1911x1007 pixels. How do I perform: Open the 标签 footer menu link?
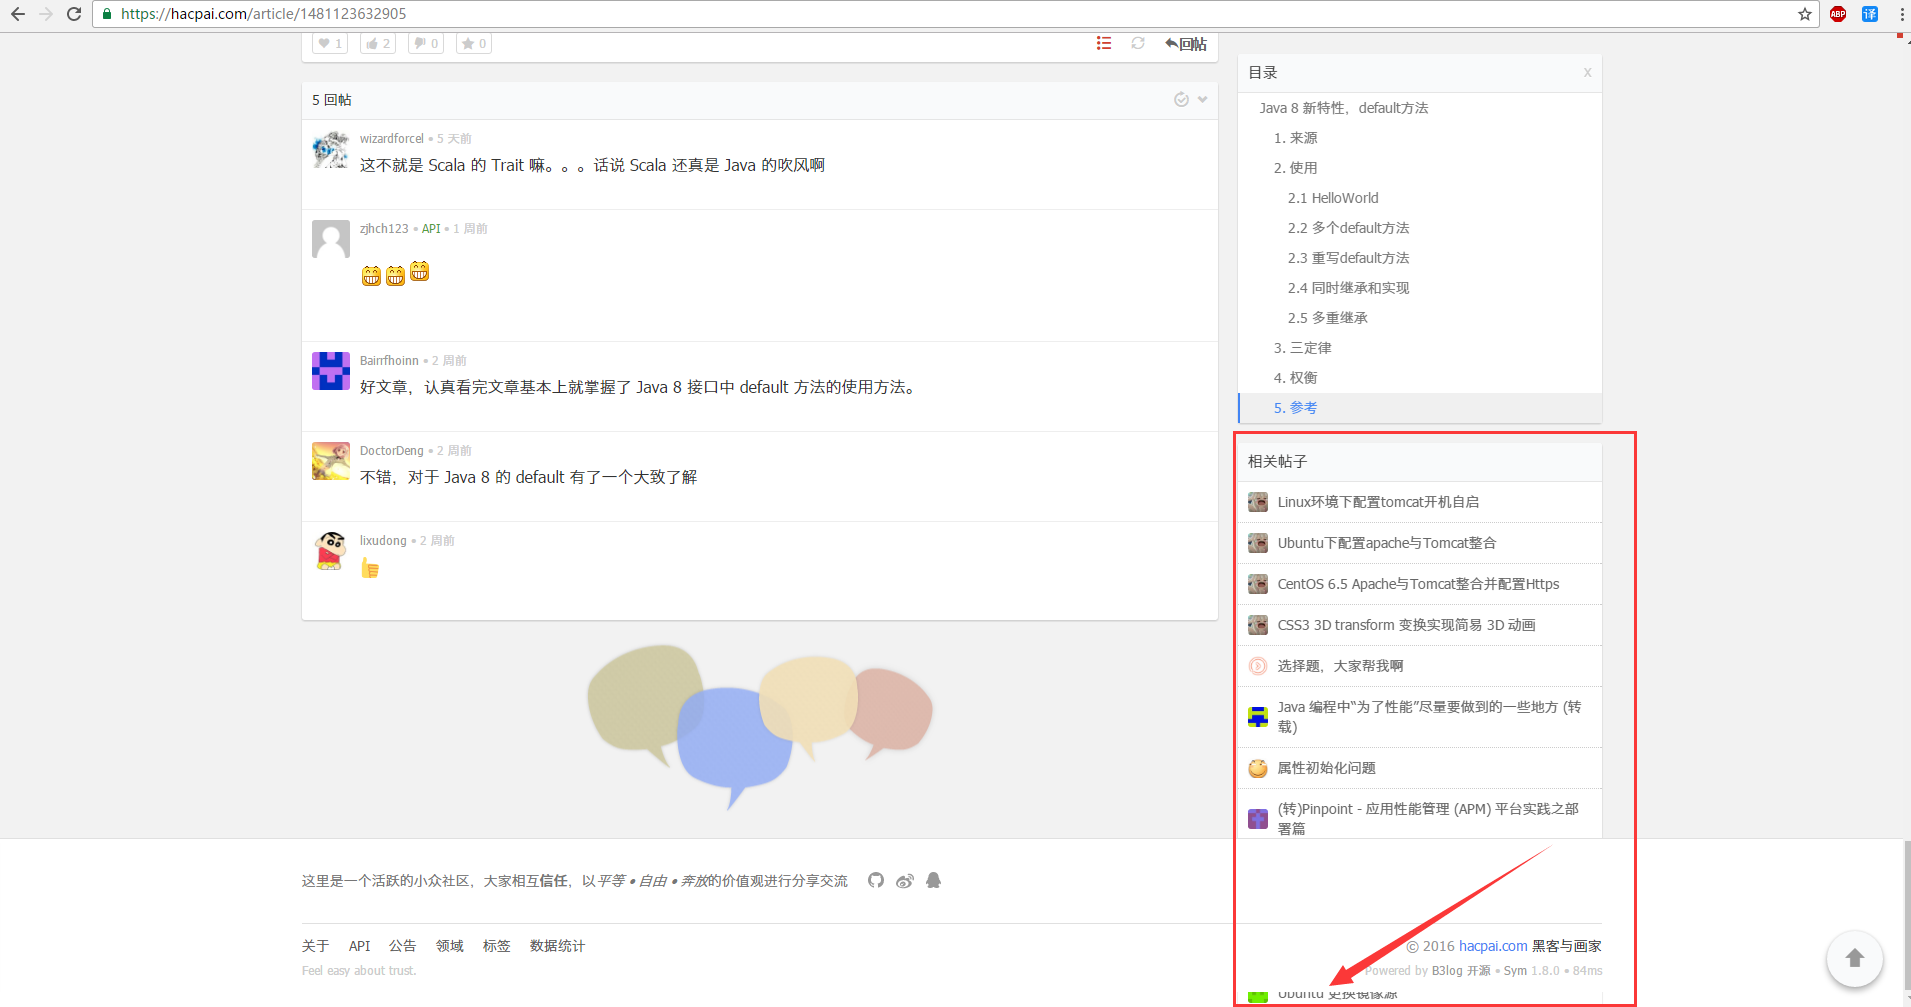496,946
